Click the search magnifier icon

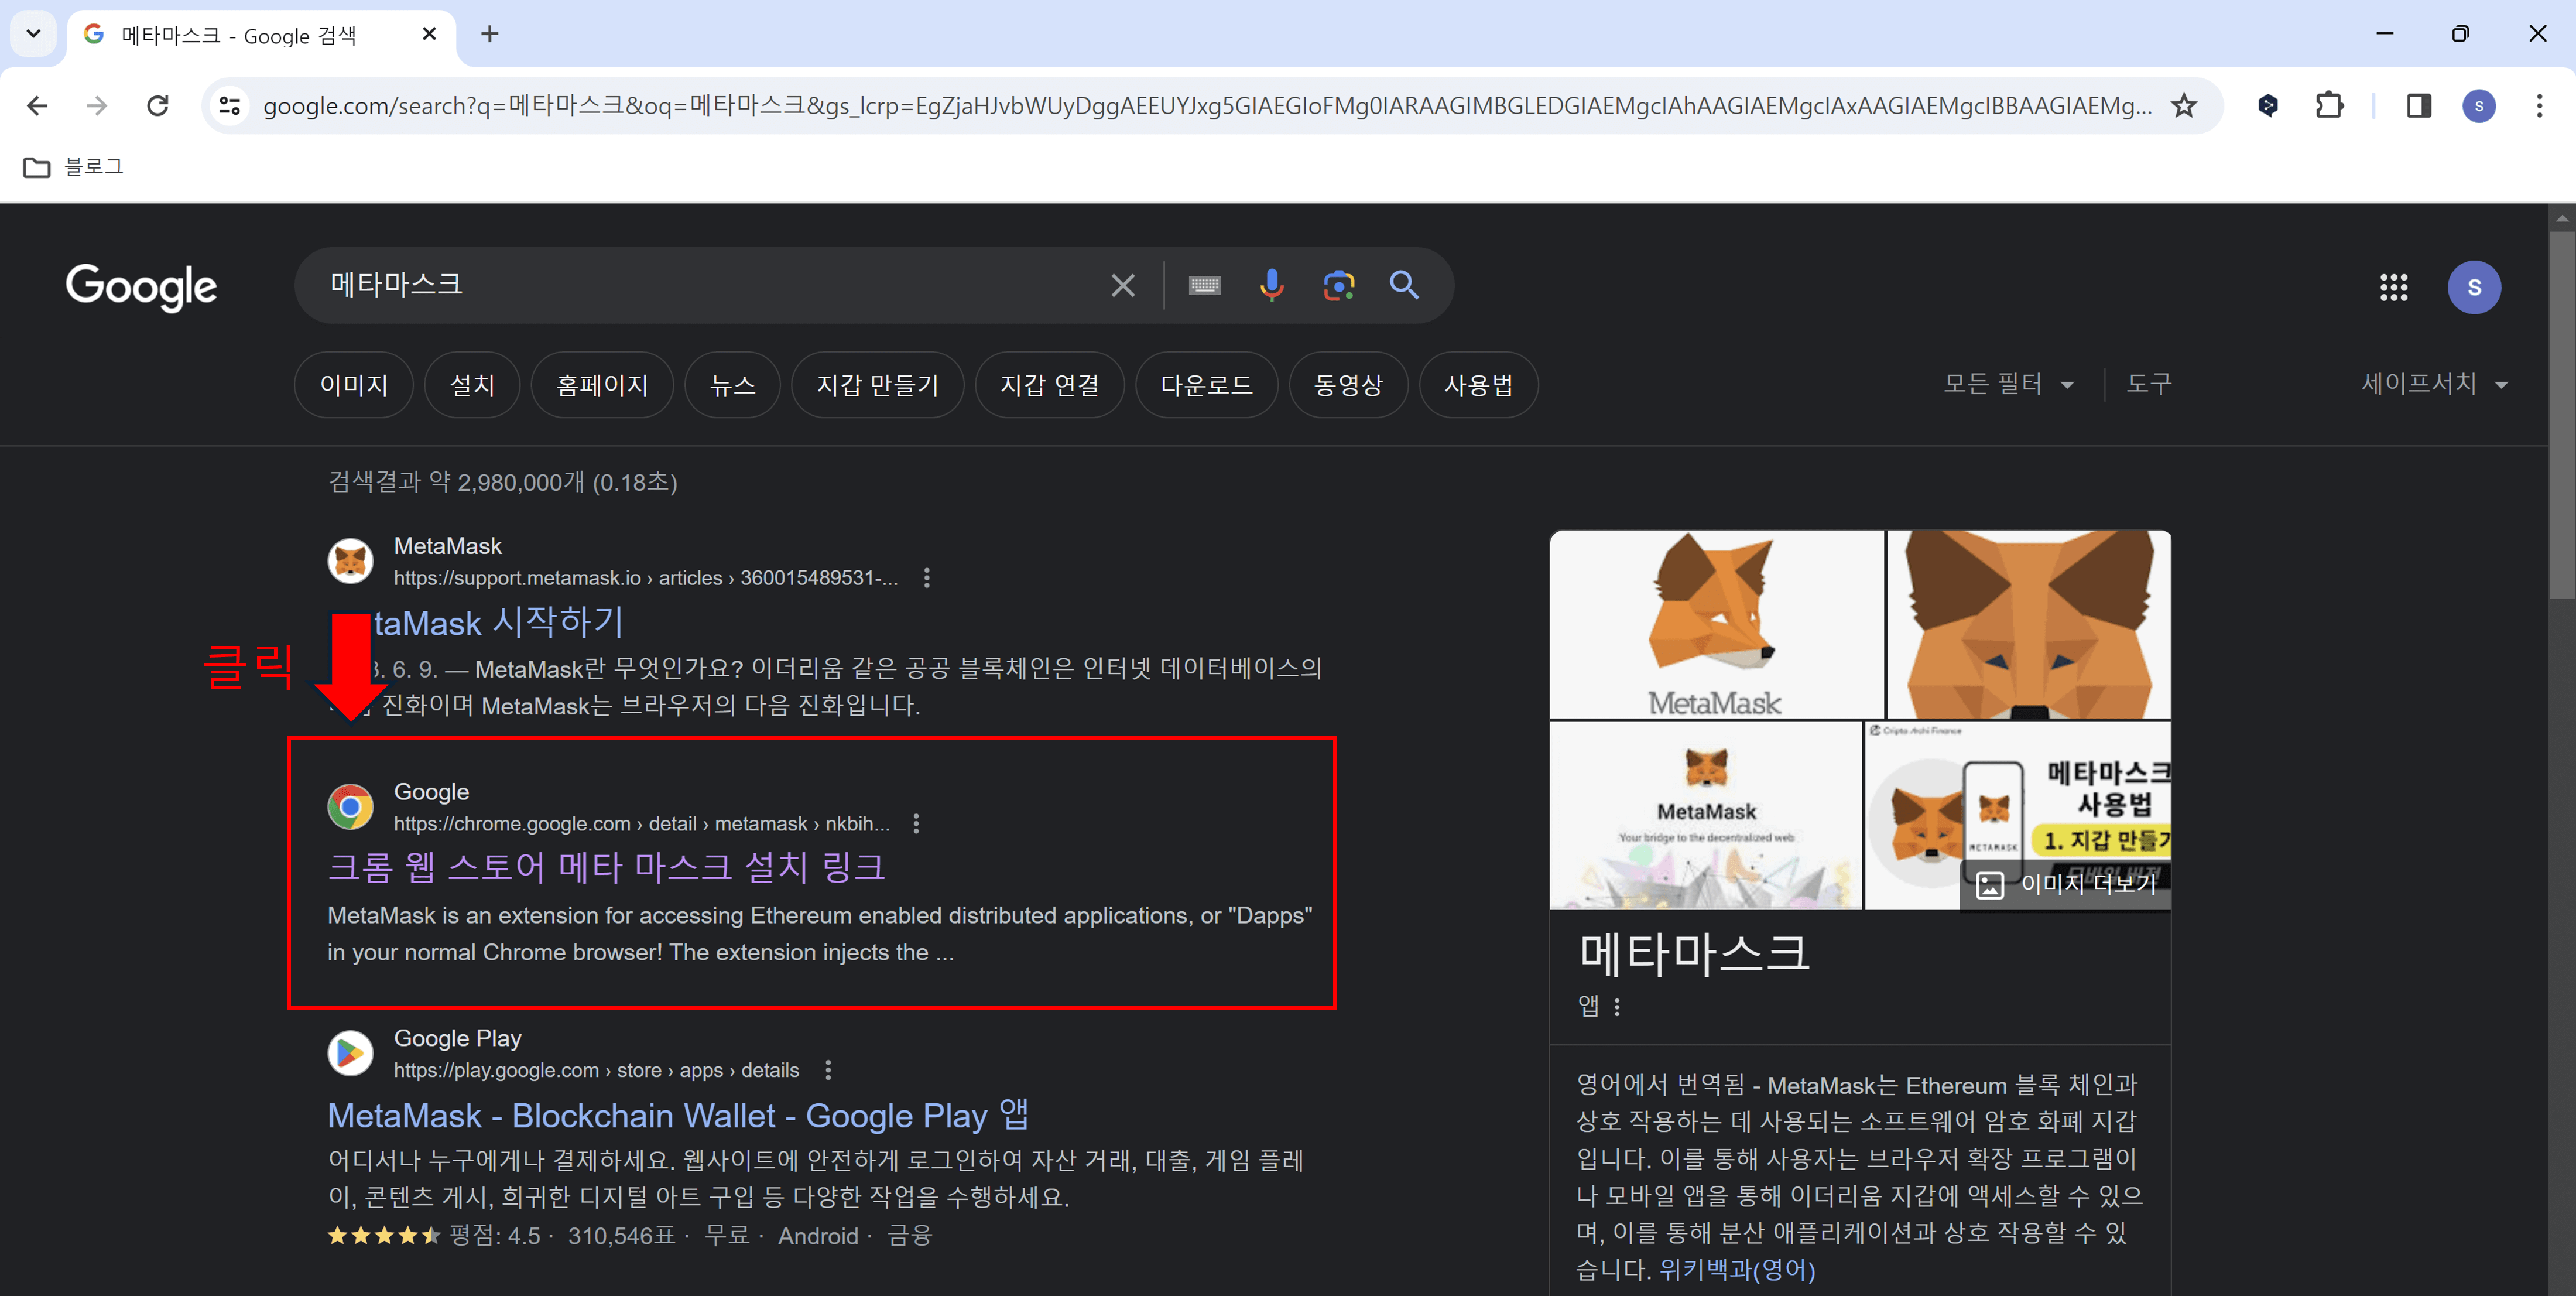coord(1404,285)
